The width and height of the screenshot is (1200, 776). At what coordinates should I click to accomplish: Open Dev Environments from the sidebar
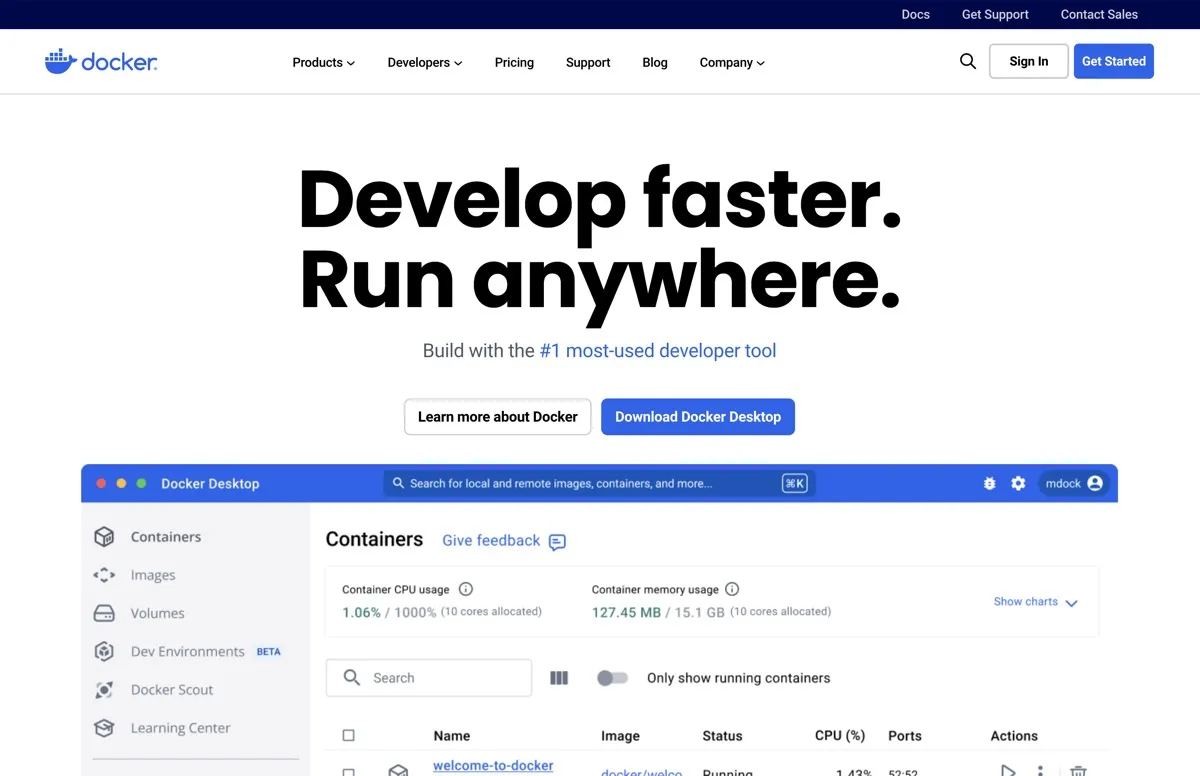tap(189, 651)
